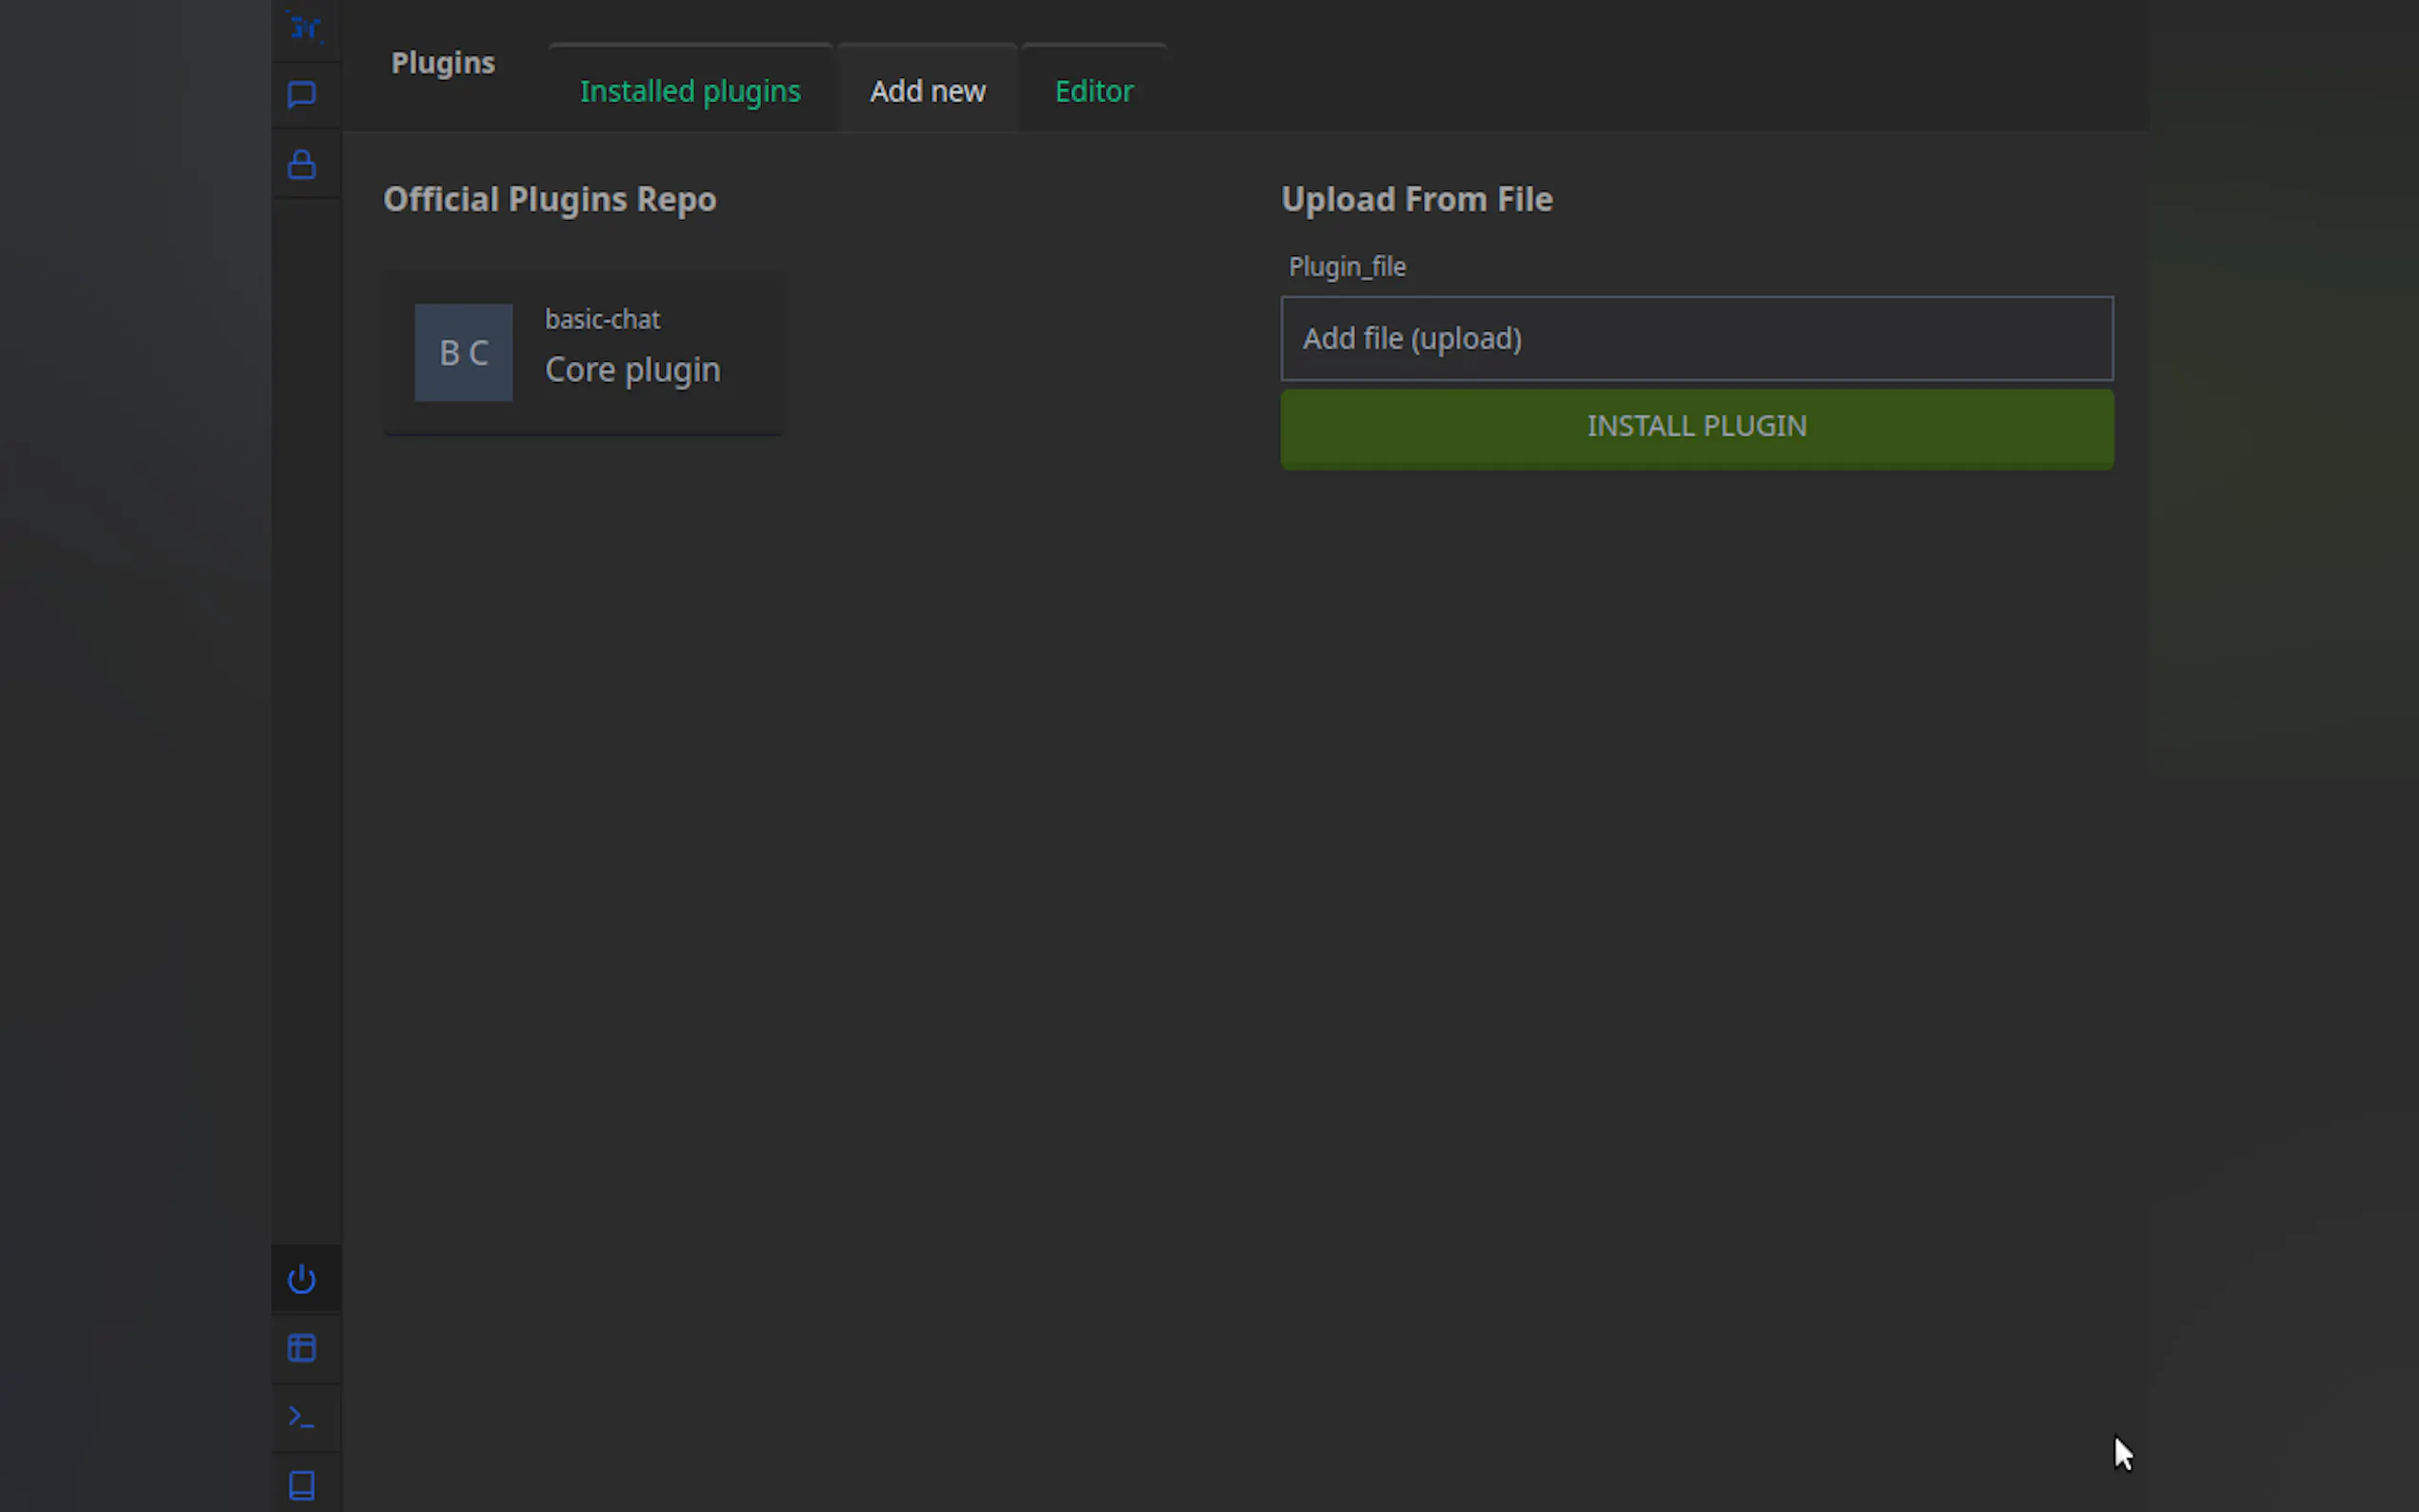Open the chat speech-bubble icon
The height and width of the screenshot is (1512, 2419).
click(x=302, y=95)
